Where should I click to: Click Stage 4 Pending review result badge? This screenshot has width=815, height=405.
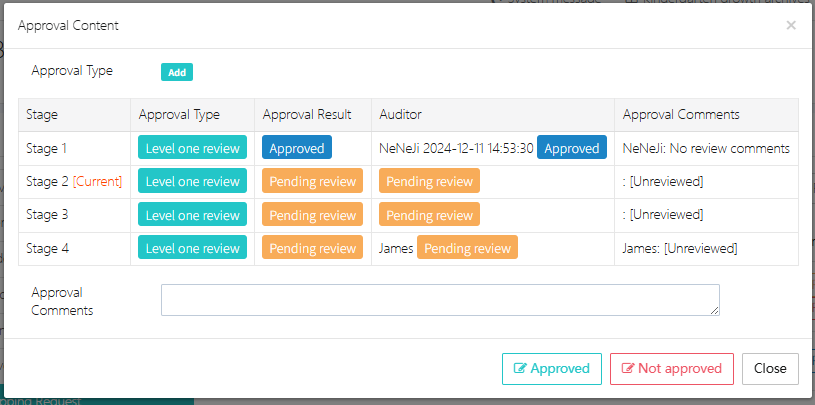[312, 248]
